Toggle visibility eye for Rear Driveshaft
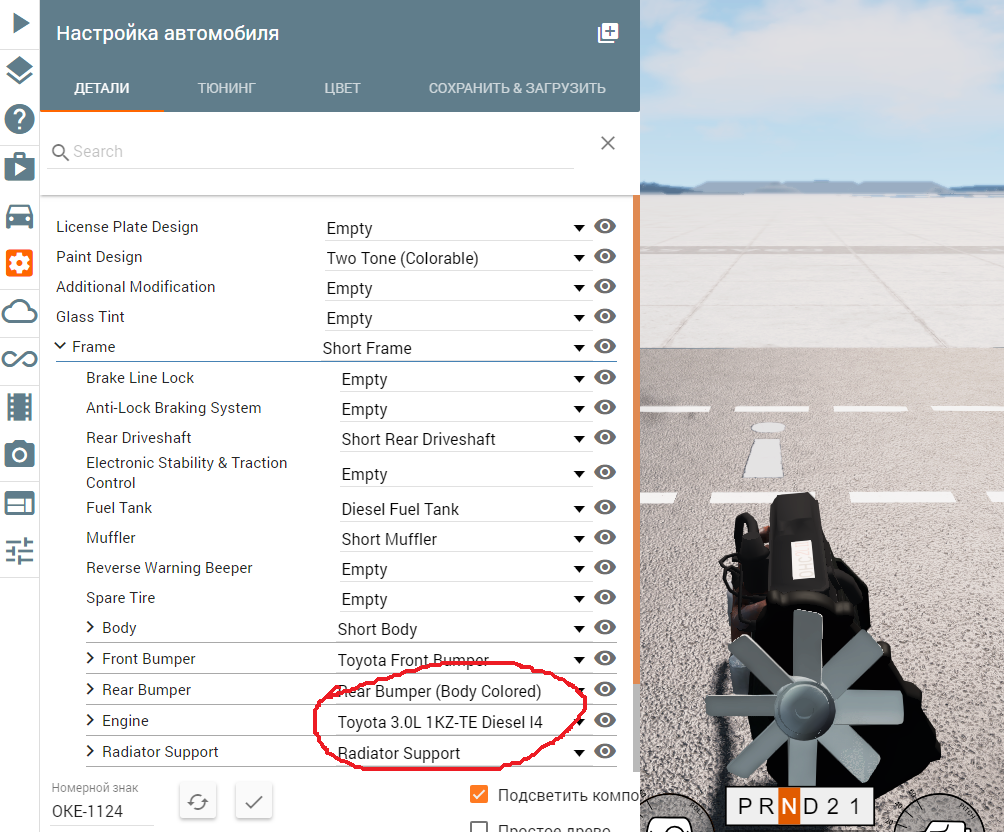This screenshot has height=832, width=1004. pyautogui.click(x=605, y=437)
